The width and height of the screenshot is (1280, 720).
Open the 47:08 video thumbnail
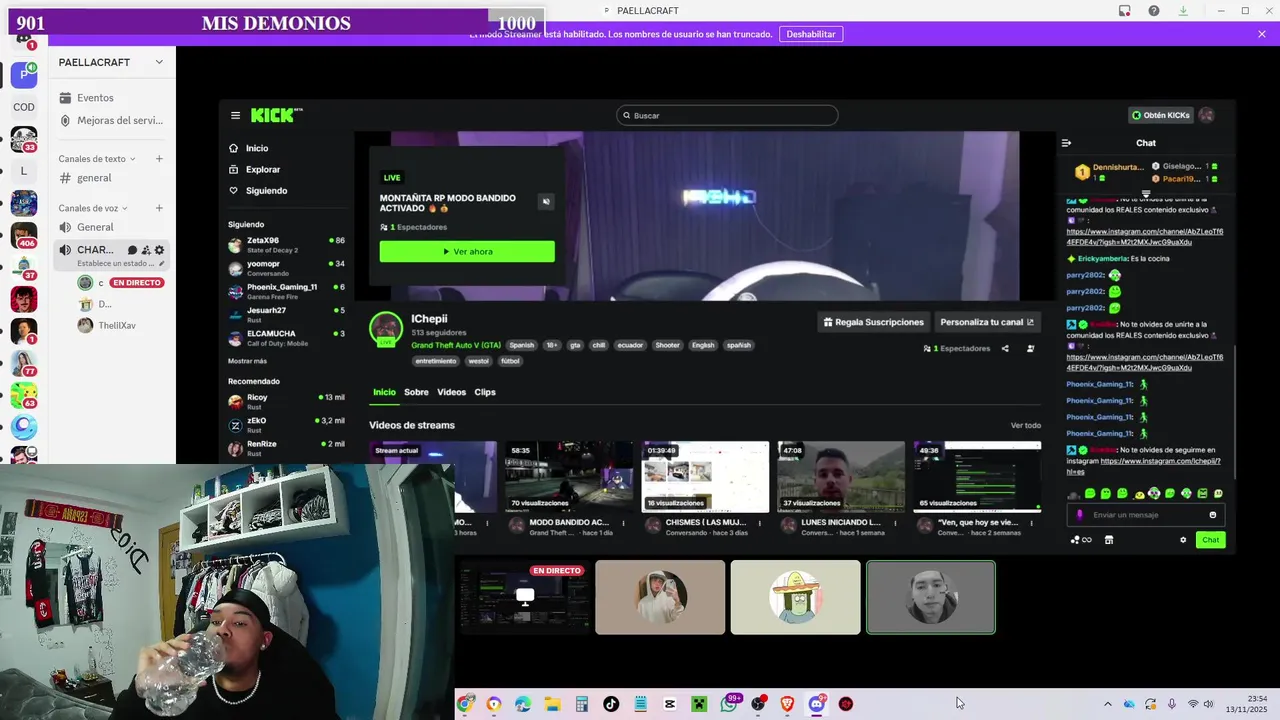coord(841,477)
